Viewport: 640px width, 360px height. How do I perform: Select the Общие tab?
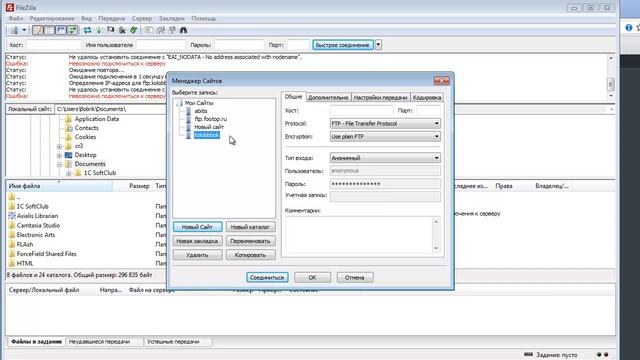click(293, 97)
